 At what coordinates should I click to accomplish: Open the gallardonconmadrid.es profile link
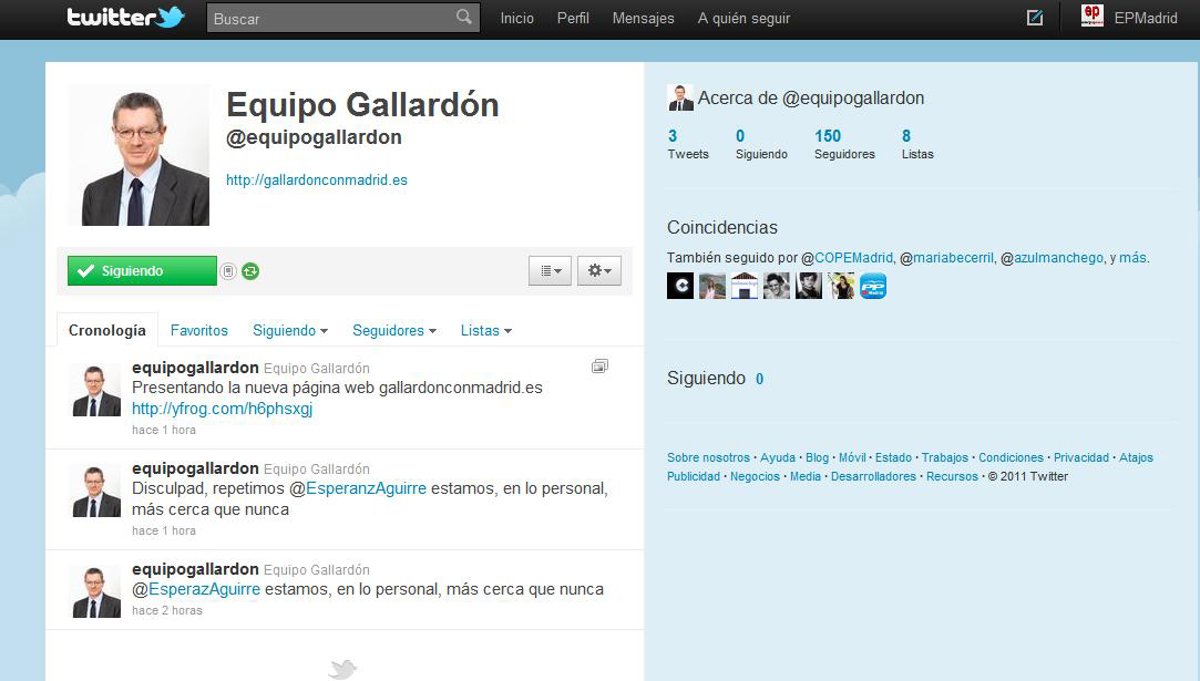point(316,181)
